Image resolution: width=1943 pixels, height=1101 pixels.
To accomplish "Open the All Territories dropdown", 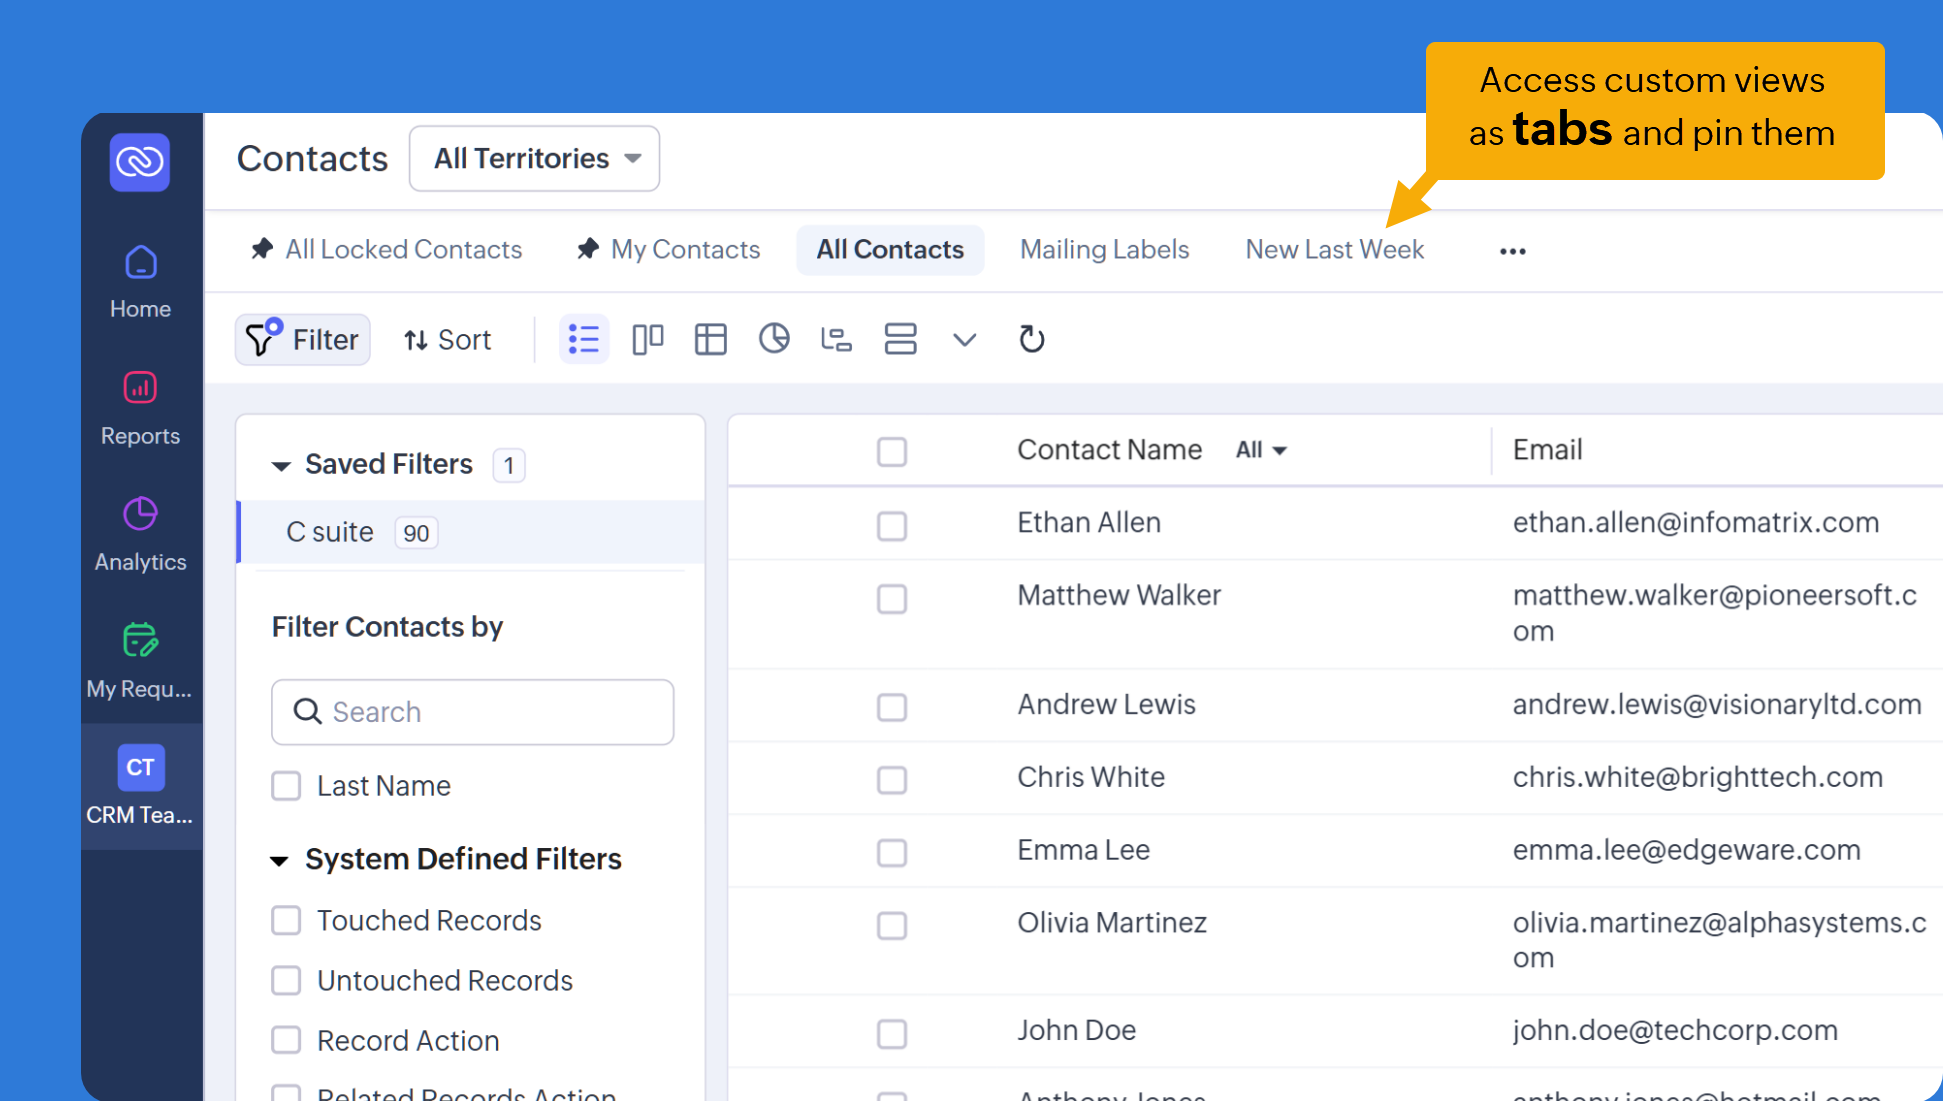I will coord(535,158).
